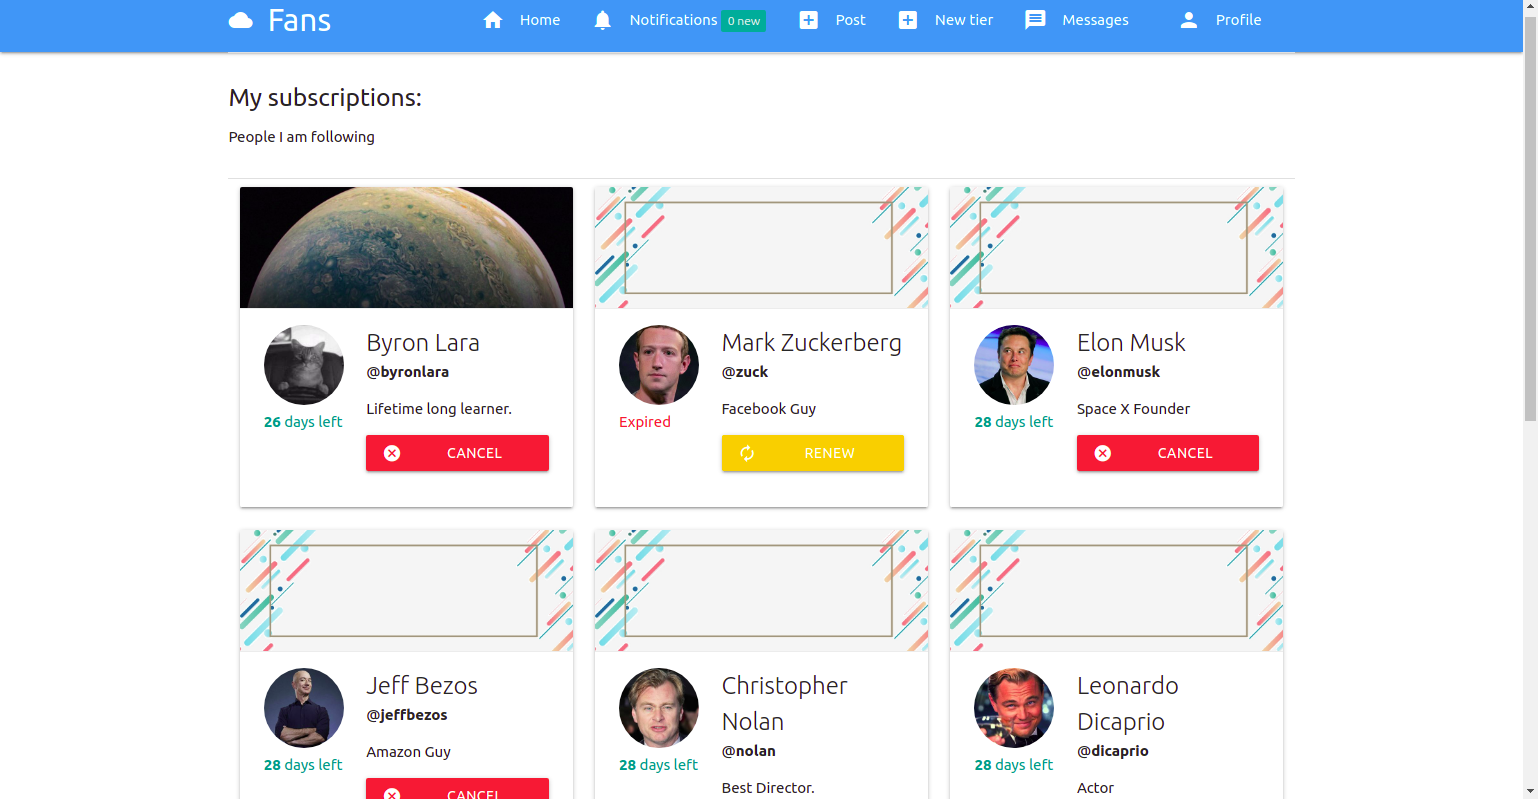Open the Mark Zuckerberg name link
The image size is (1538, 799).
pos(812,343)
